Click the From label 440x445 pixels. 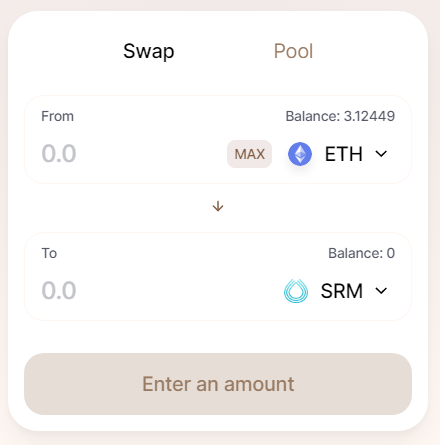[x=57, y=116]
